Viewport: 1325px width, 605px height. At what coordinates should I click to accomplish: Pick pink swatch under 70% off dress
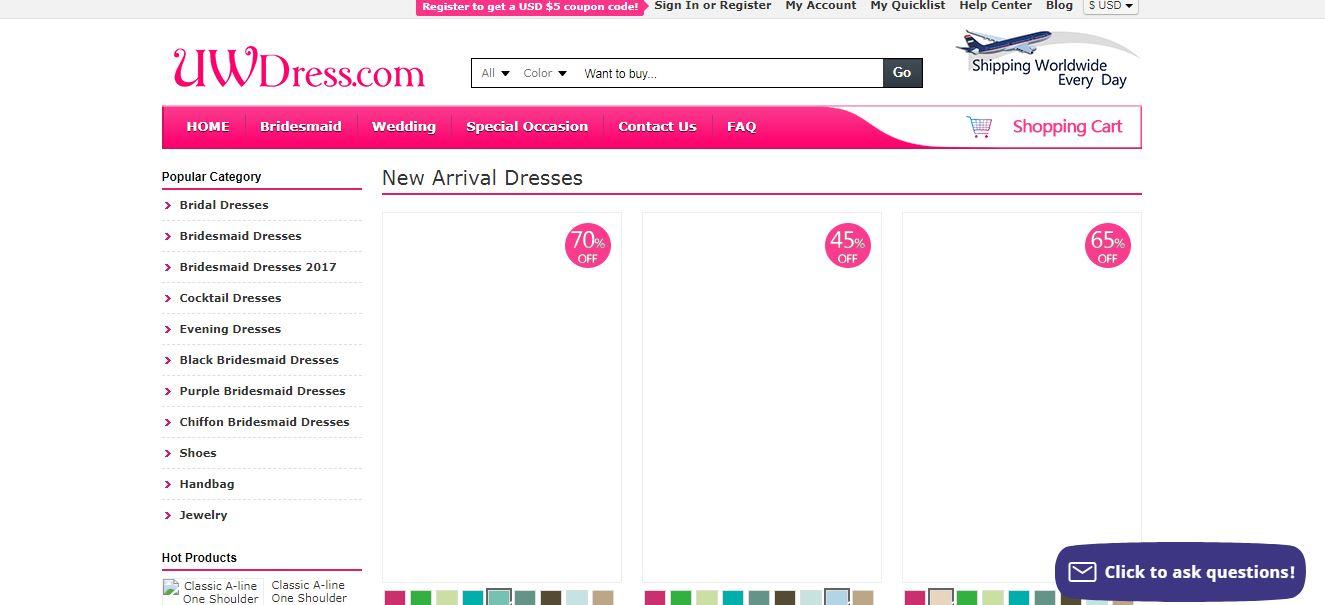coord(395,598)
